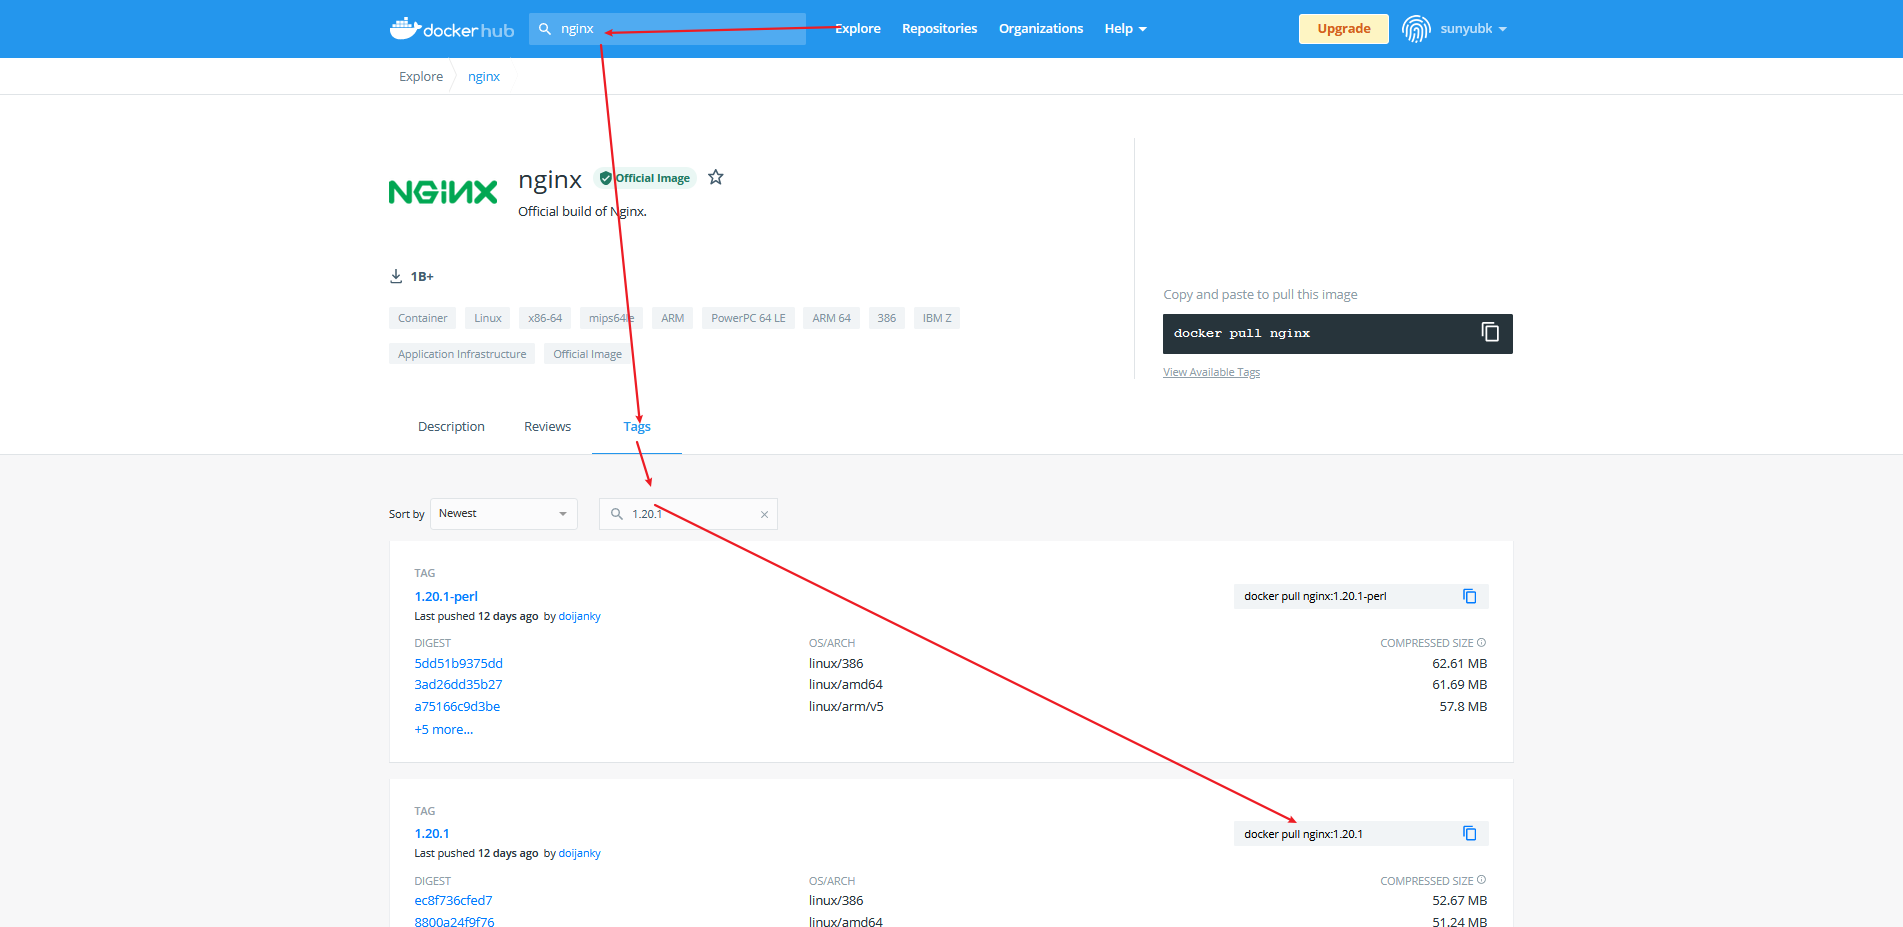The width and height of the screenshot is (1903, 927).
Task: Click the fingerprint avatar icon for sunyubk
Action: coord(1416,29)
